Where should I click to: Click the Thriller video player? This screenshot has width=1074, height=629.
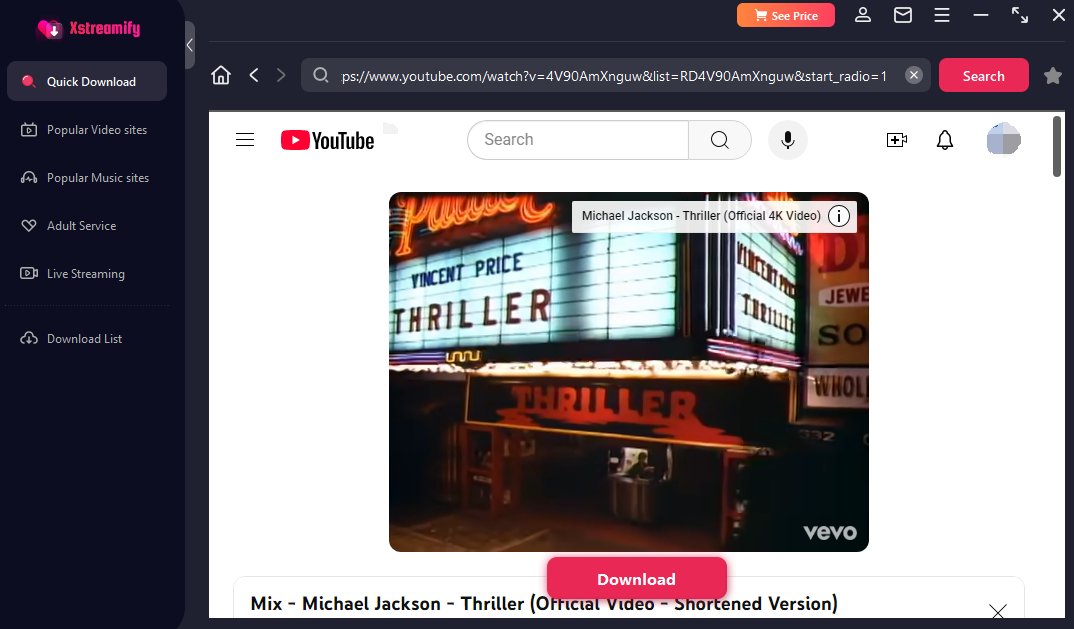pos(629,371)
